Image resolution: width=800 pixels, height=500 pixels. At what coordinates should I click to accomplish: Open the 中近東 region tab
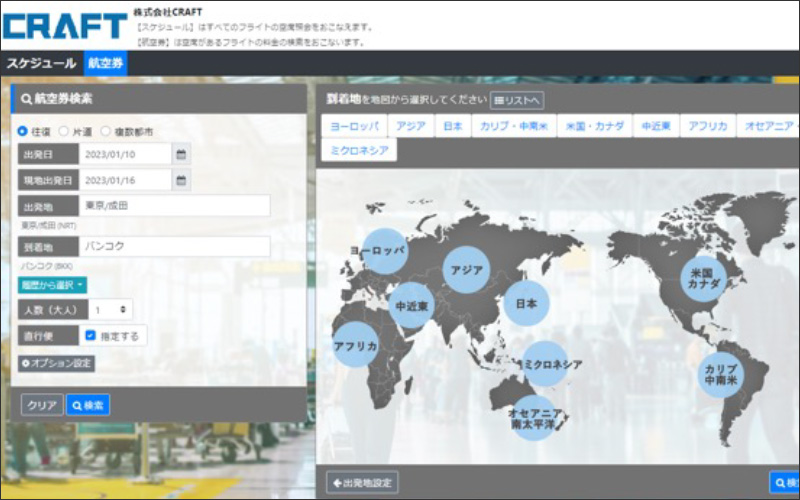pyautogui.click(x=656, y=126)
